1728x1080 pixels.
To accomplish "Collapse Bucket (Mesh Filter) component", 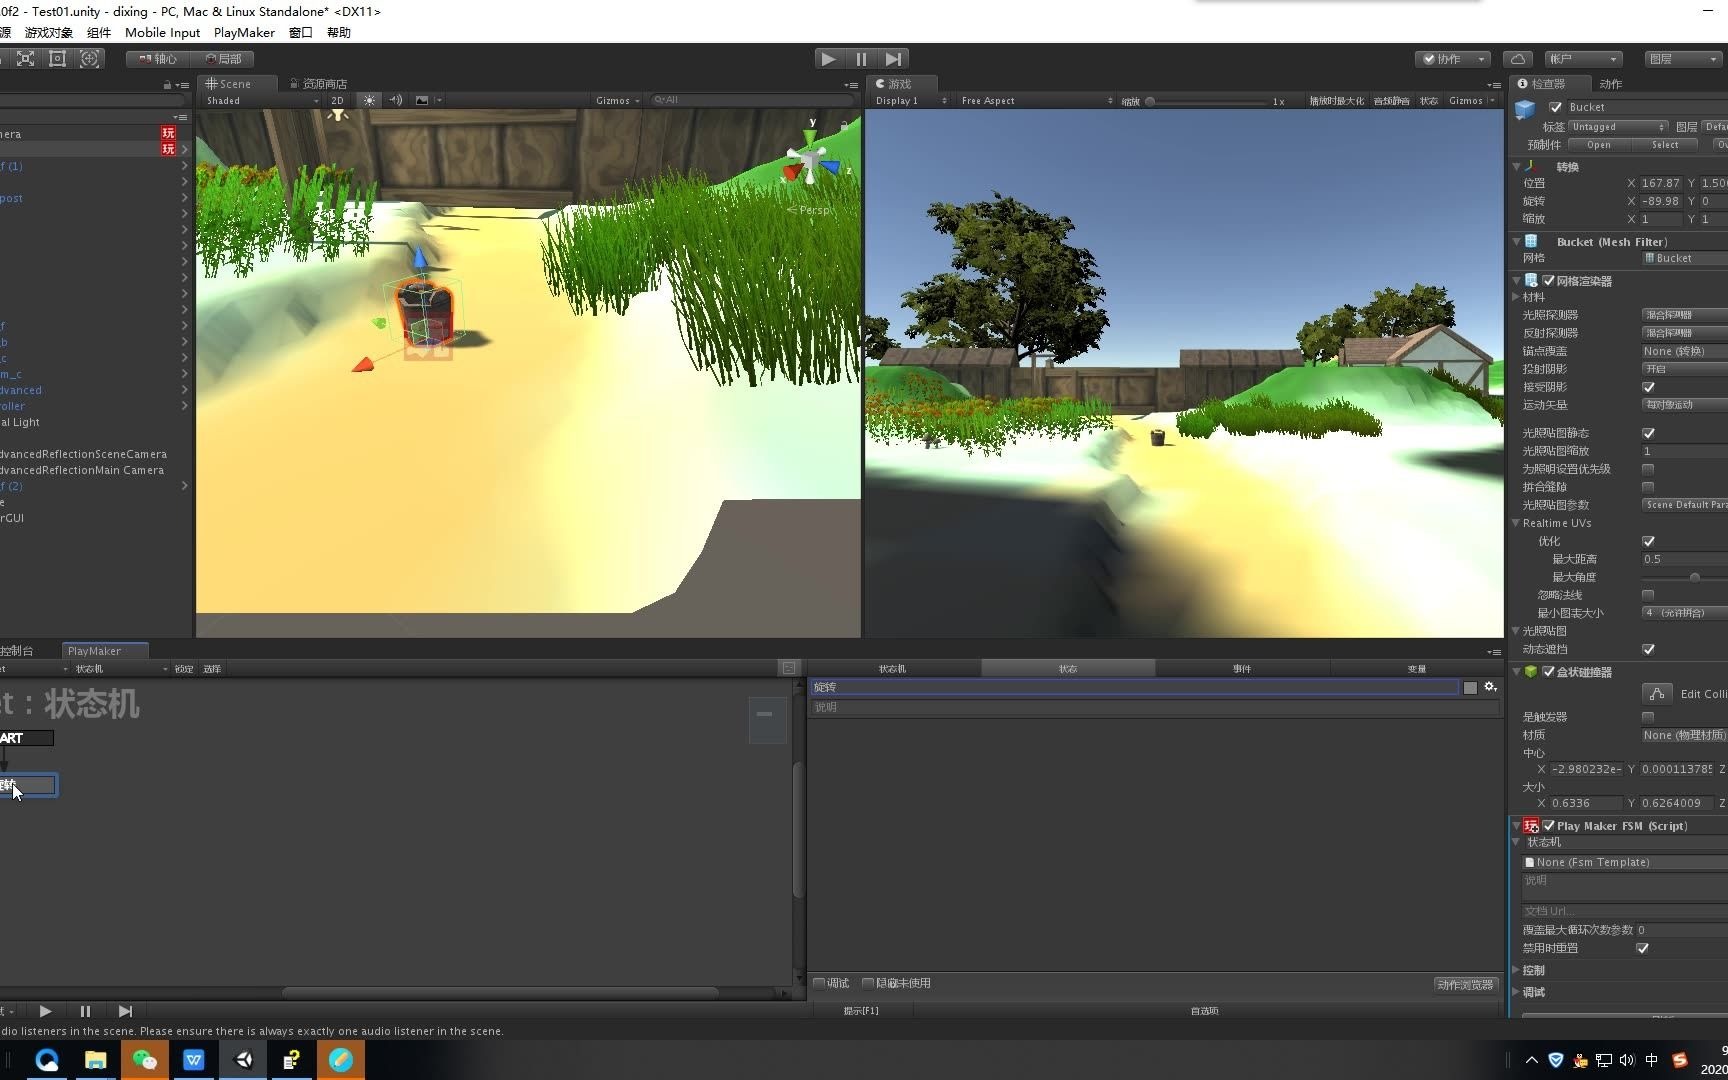I will (1517, 242).
